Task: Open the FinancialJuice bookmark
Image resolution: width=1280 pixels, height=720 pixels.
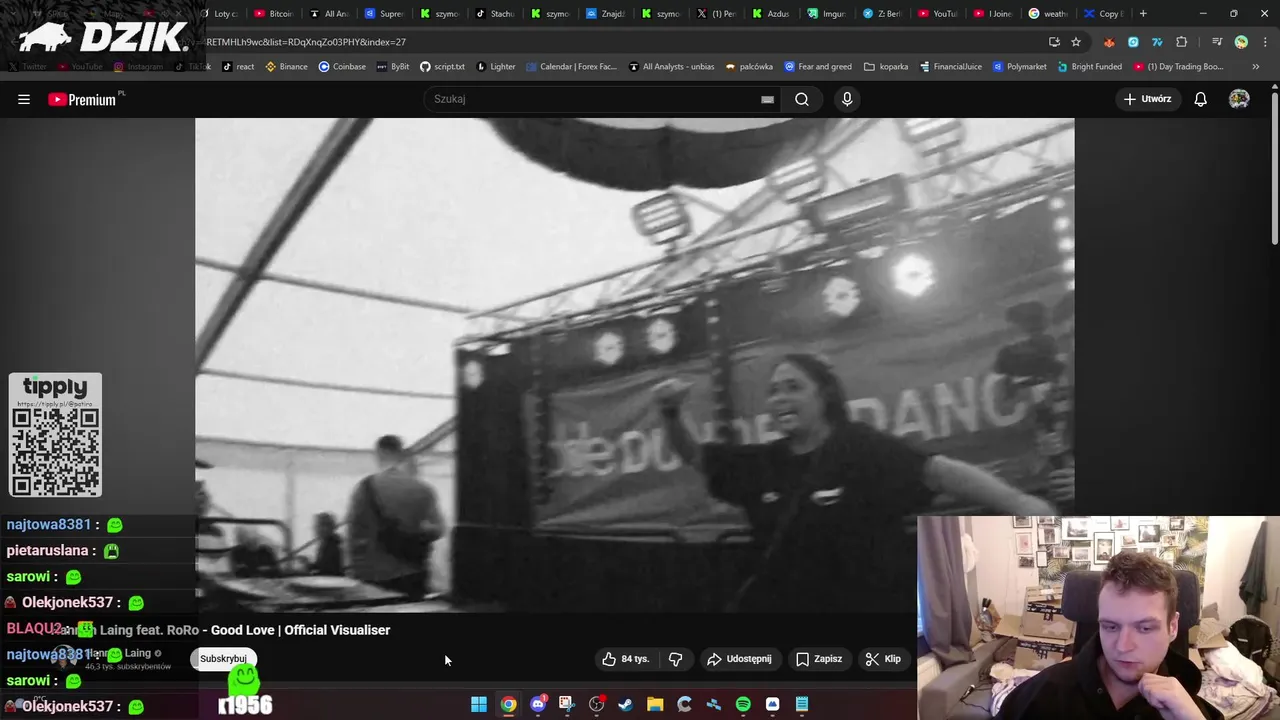Action: click(x=950, y=67)
